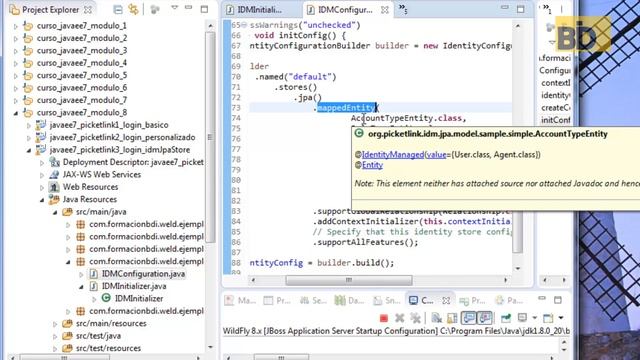Open the Data Source Explorer tab
Screen dimensions: 640x360
point(349,300)
